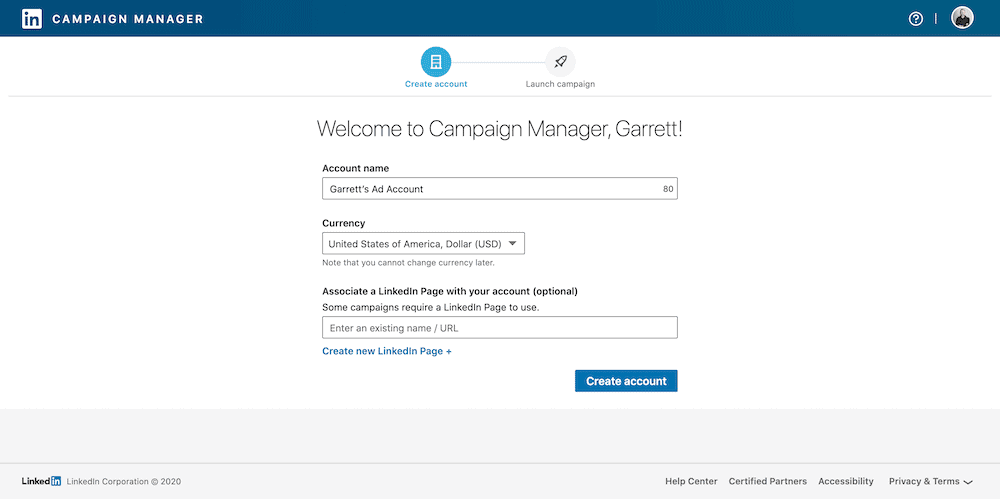Open the help question-mark icon
Image resolution: width=1000 pixels, height=499 pixels.
(x=916, y=19)
